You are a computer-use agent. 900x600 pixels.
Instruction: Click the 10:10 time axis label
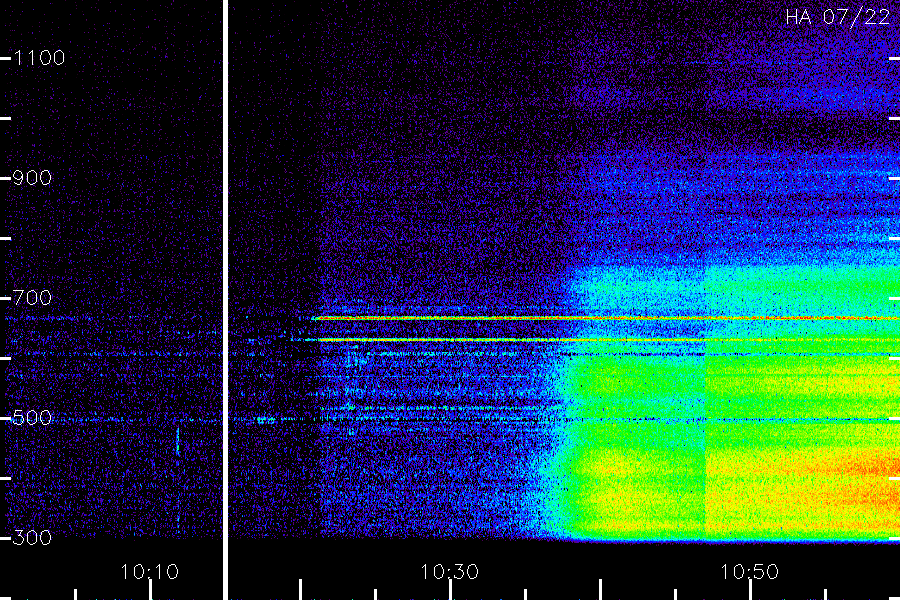[x=150, y=572]
